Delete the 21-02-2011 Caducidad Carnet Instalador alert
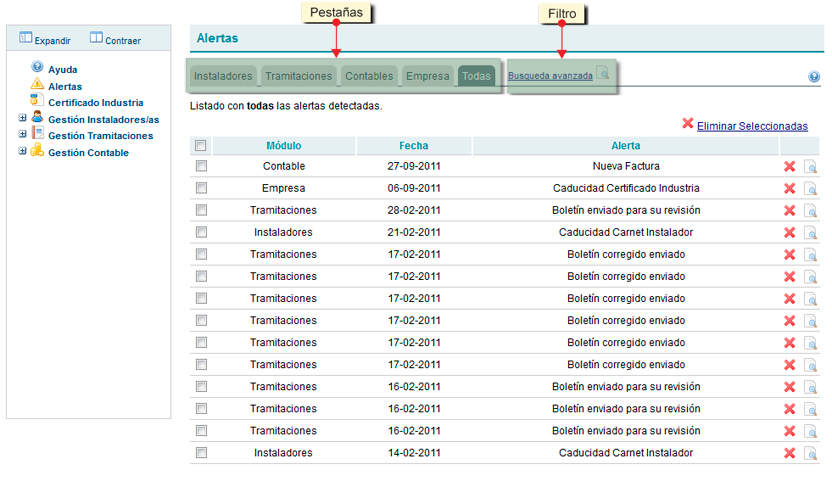 click(x=789, y=232)
